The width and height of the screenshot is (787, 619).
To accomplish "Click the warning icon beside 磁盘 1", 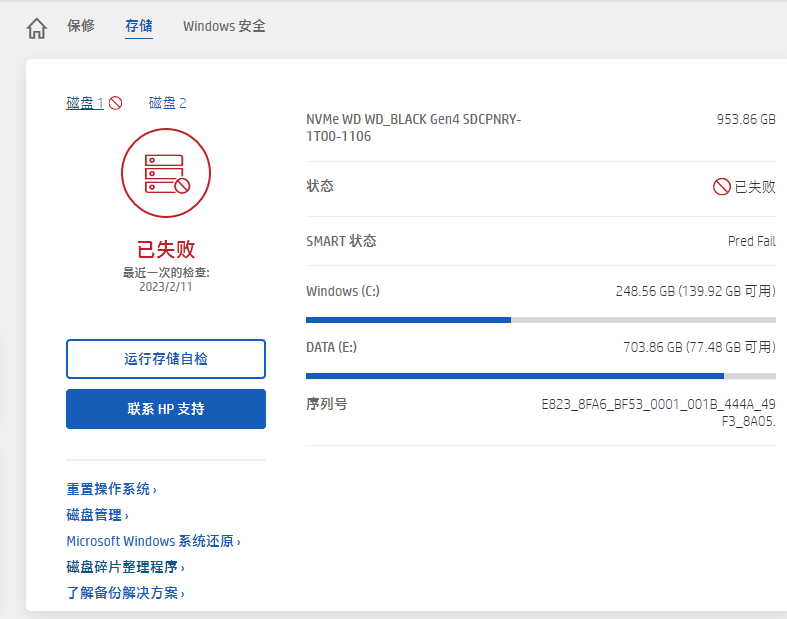I will click(116, 103).
